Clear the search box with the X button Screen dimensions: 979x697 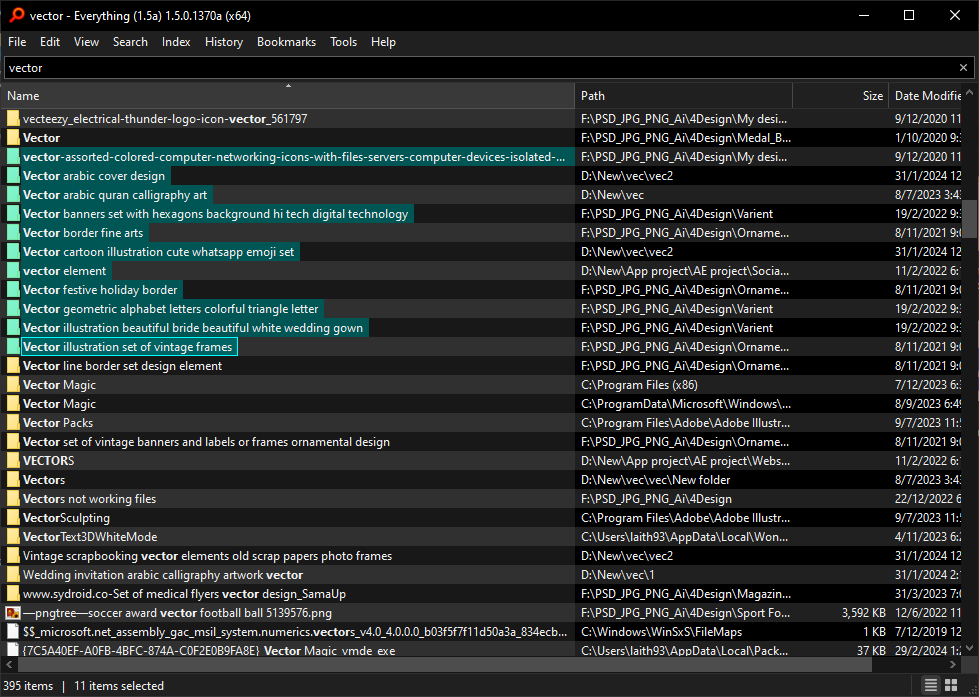pyautogui.click(x=963, y=67)
